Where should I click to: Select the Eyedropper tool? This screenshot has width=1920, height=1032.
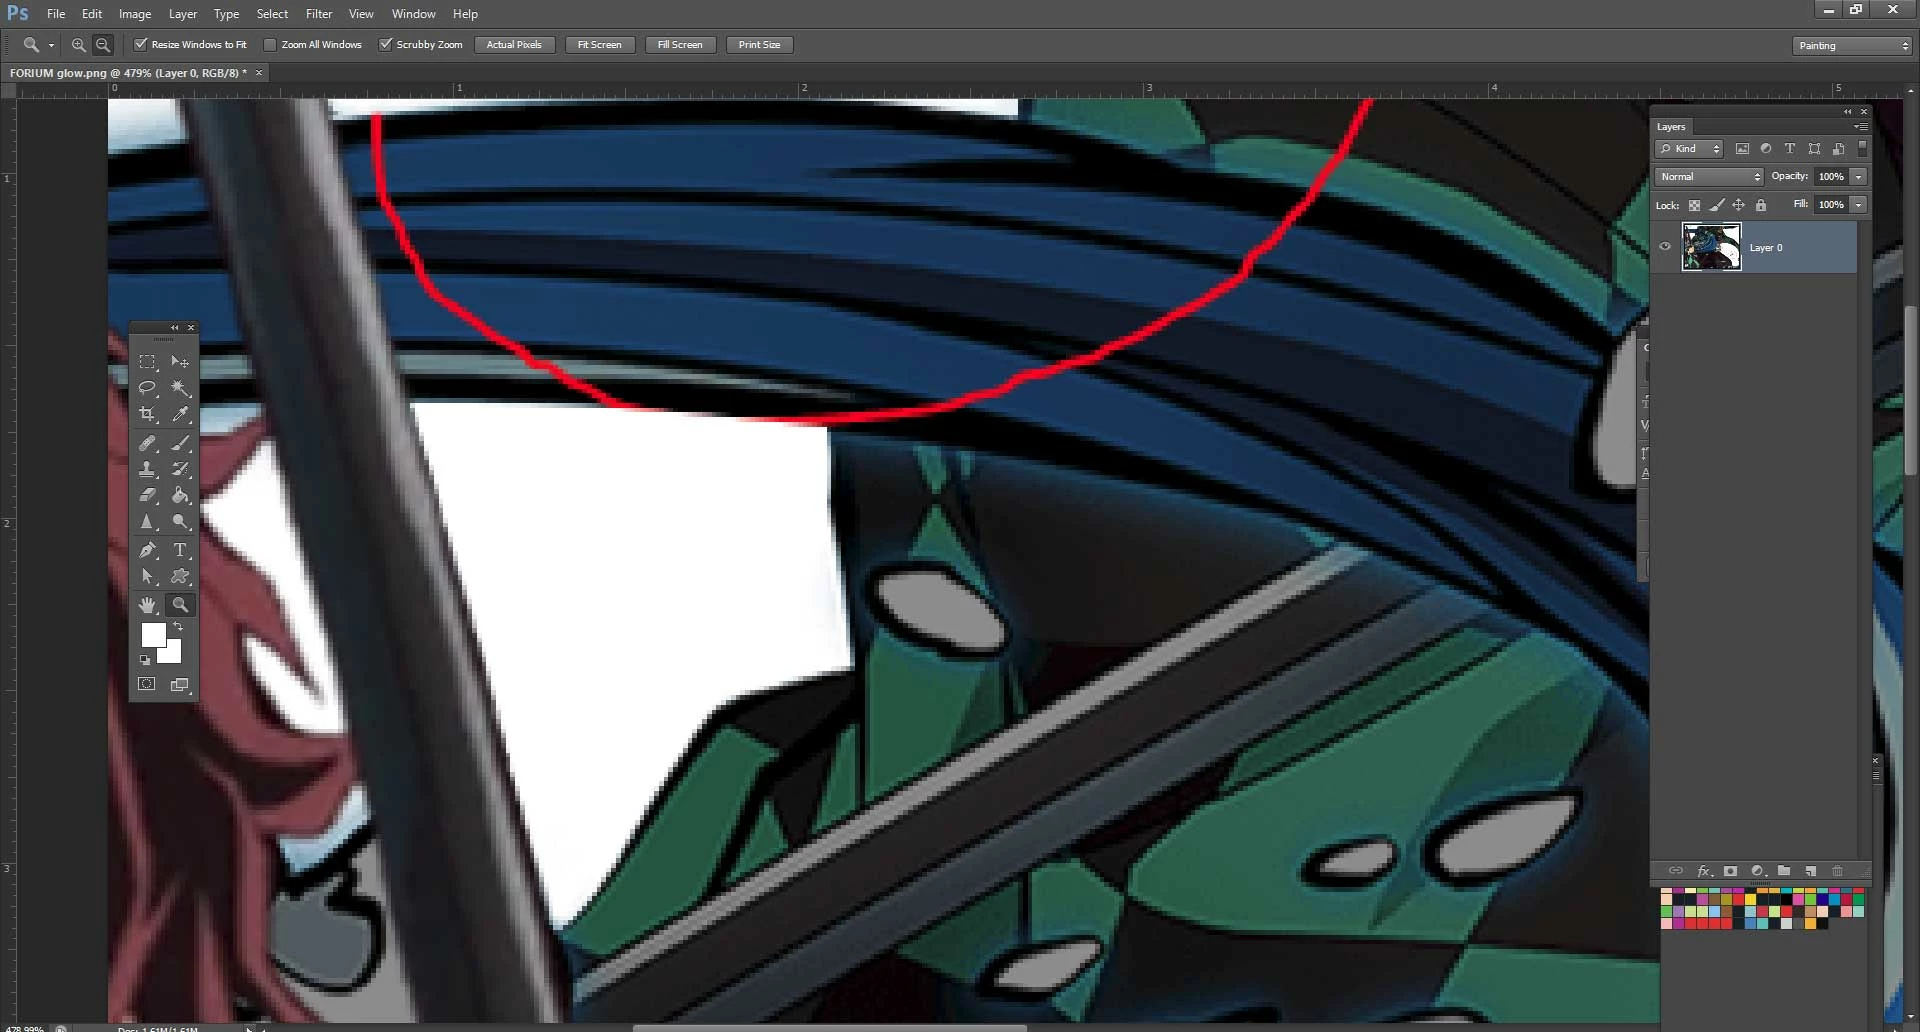click(180, 414)
